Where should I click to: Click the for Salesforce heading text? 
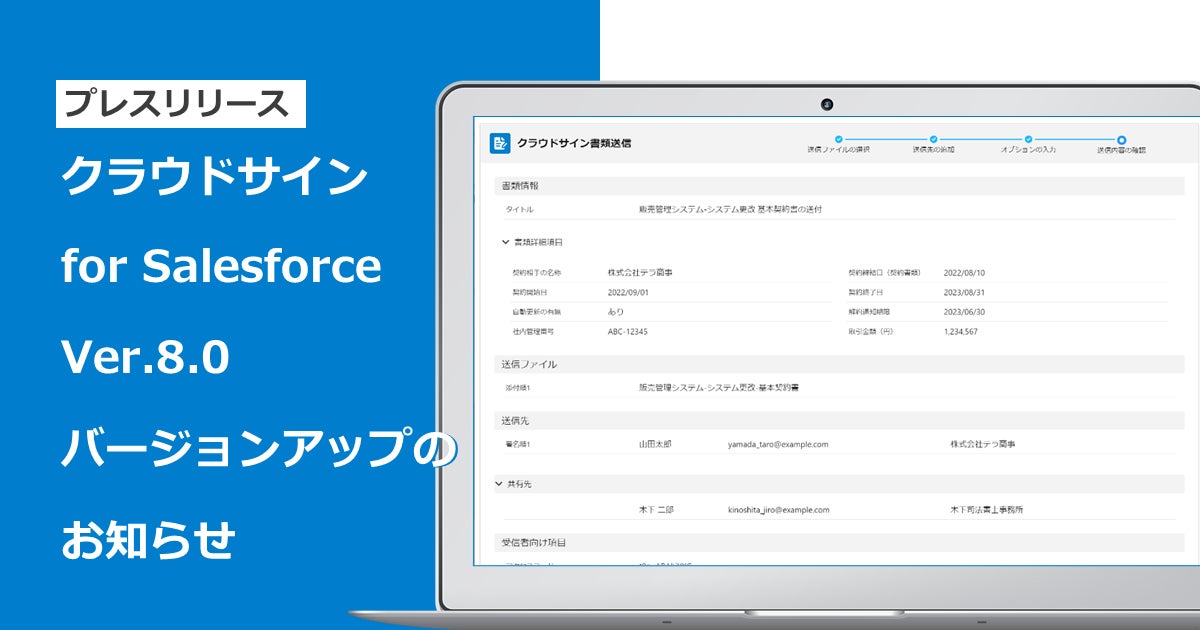[x=221, y=267]
